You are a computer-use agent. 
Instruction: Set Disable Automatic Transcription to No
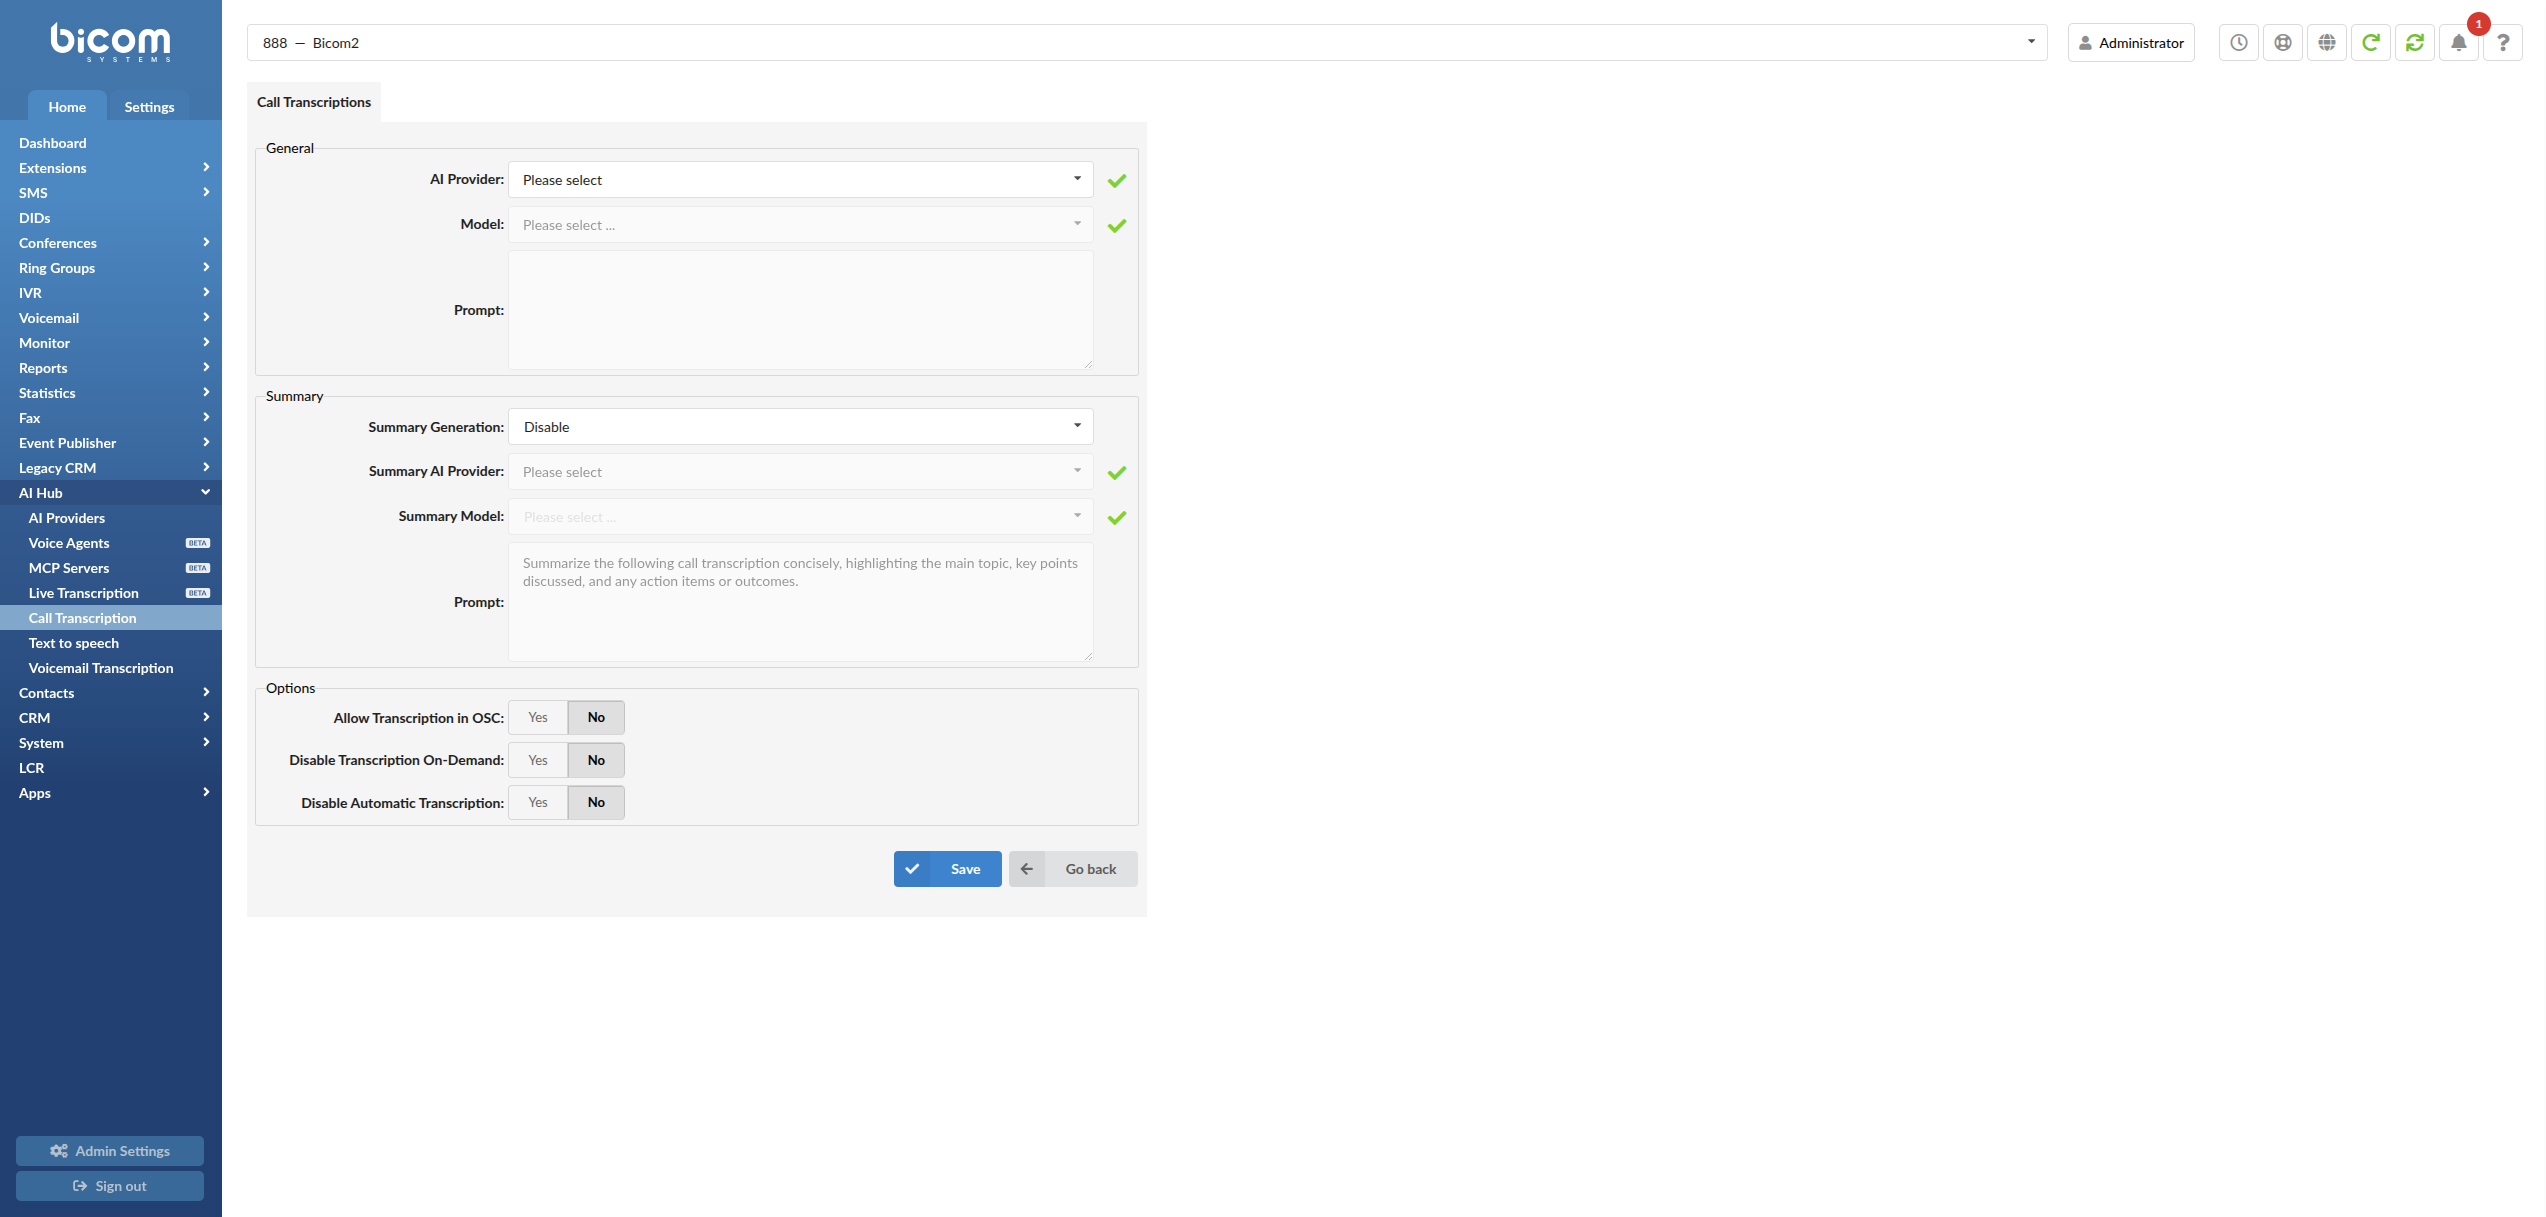click(x=596, y=803)
